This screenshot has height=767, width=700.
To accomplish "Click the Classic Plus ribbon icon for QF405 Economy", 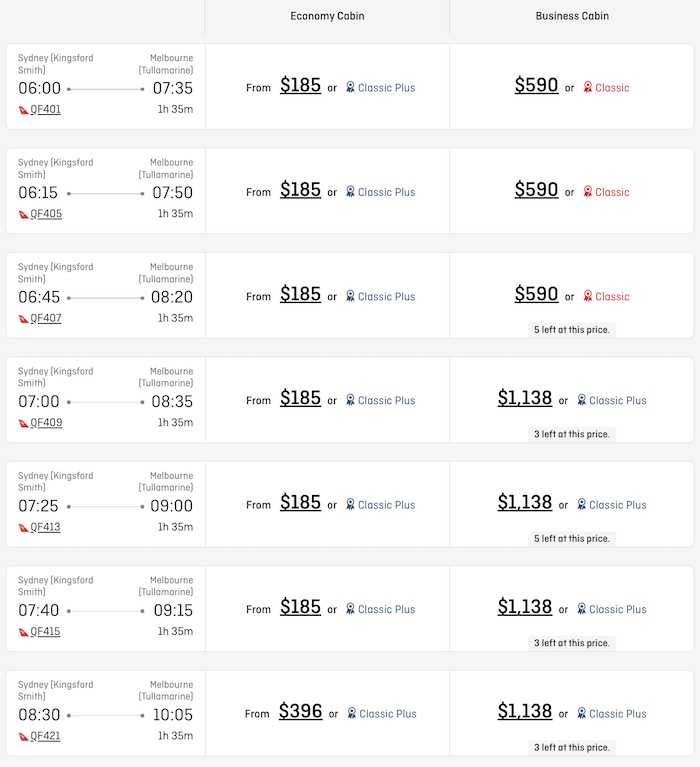I will tap(350, 191).
